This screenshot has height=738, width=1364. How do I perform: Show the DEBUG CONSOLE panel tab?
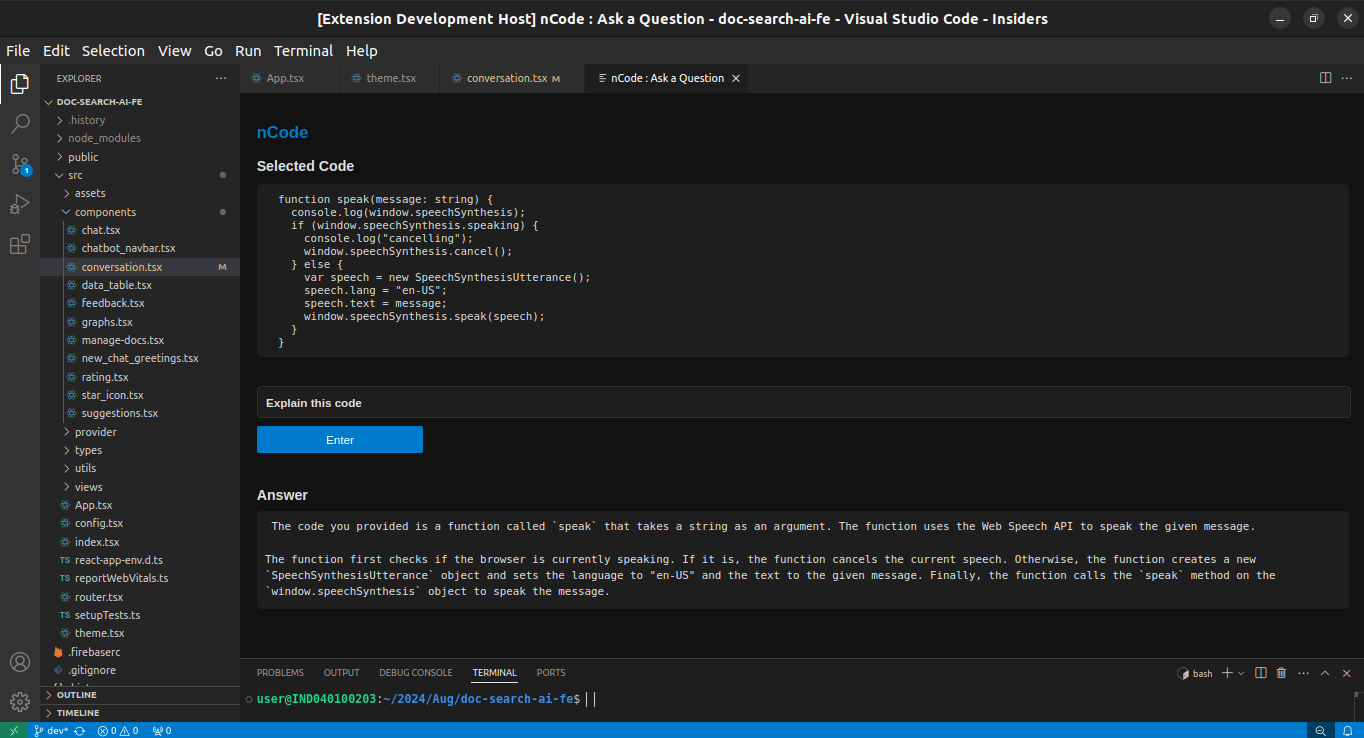[416, 673]
